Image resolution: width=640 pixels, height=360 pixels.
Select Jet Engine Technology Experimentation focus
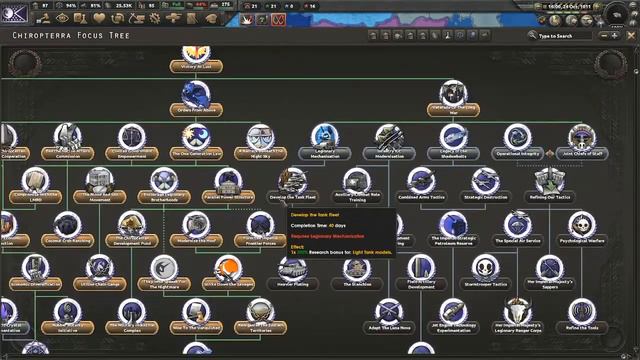coord(453,316)
